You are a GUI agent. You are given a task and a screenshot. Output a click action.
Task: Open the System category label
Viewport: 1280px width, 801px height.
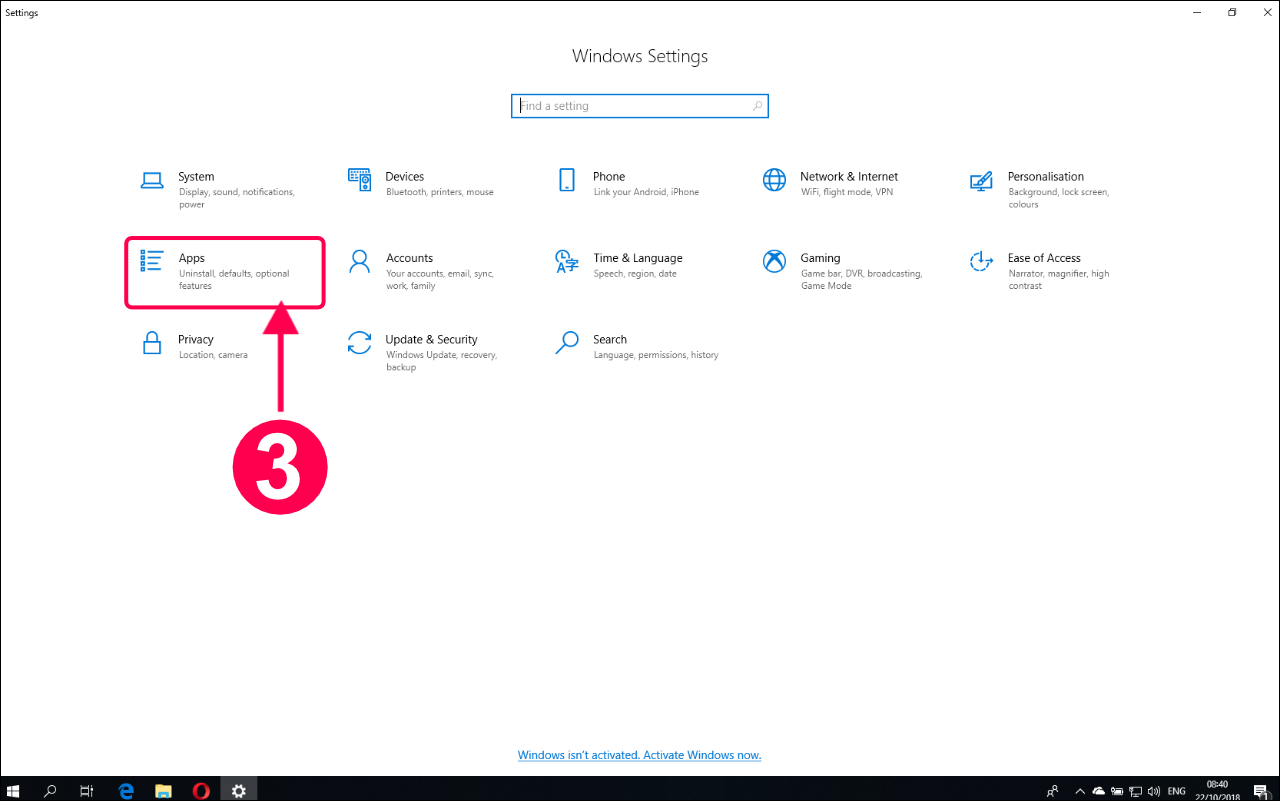pyautogui.click(x=196, y=177)
